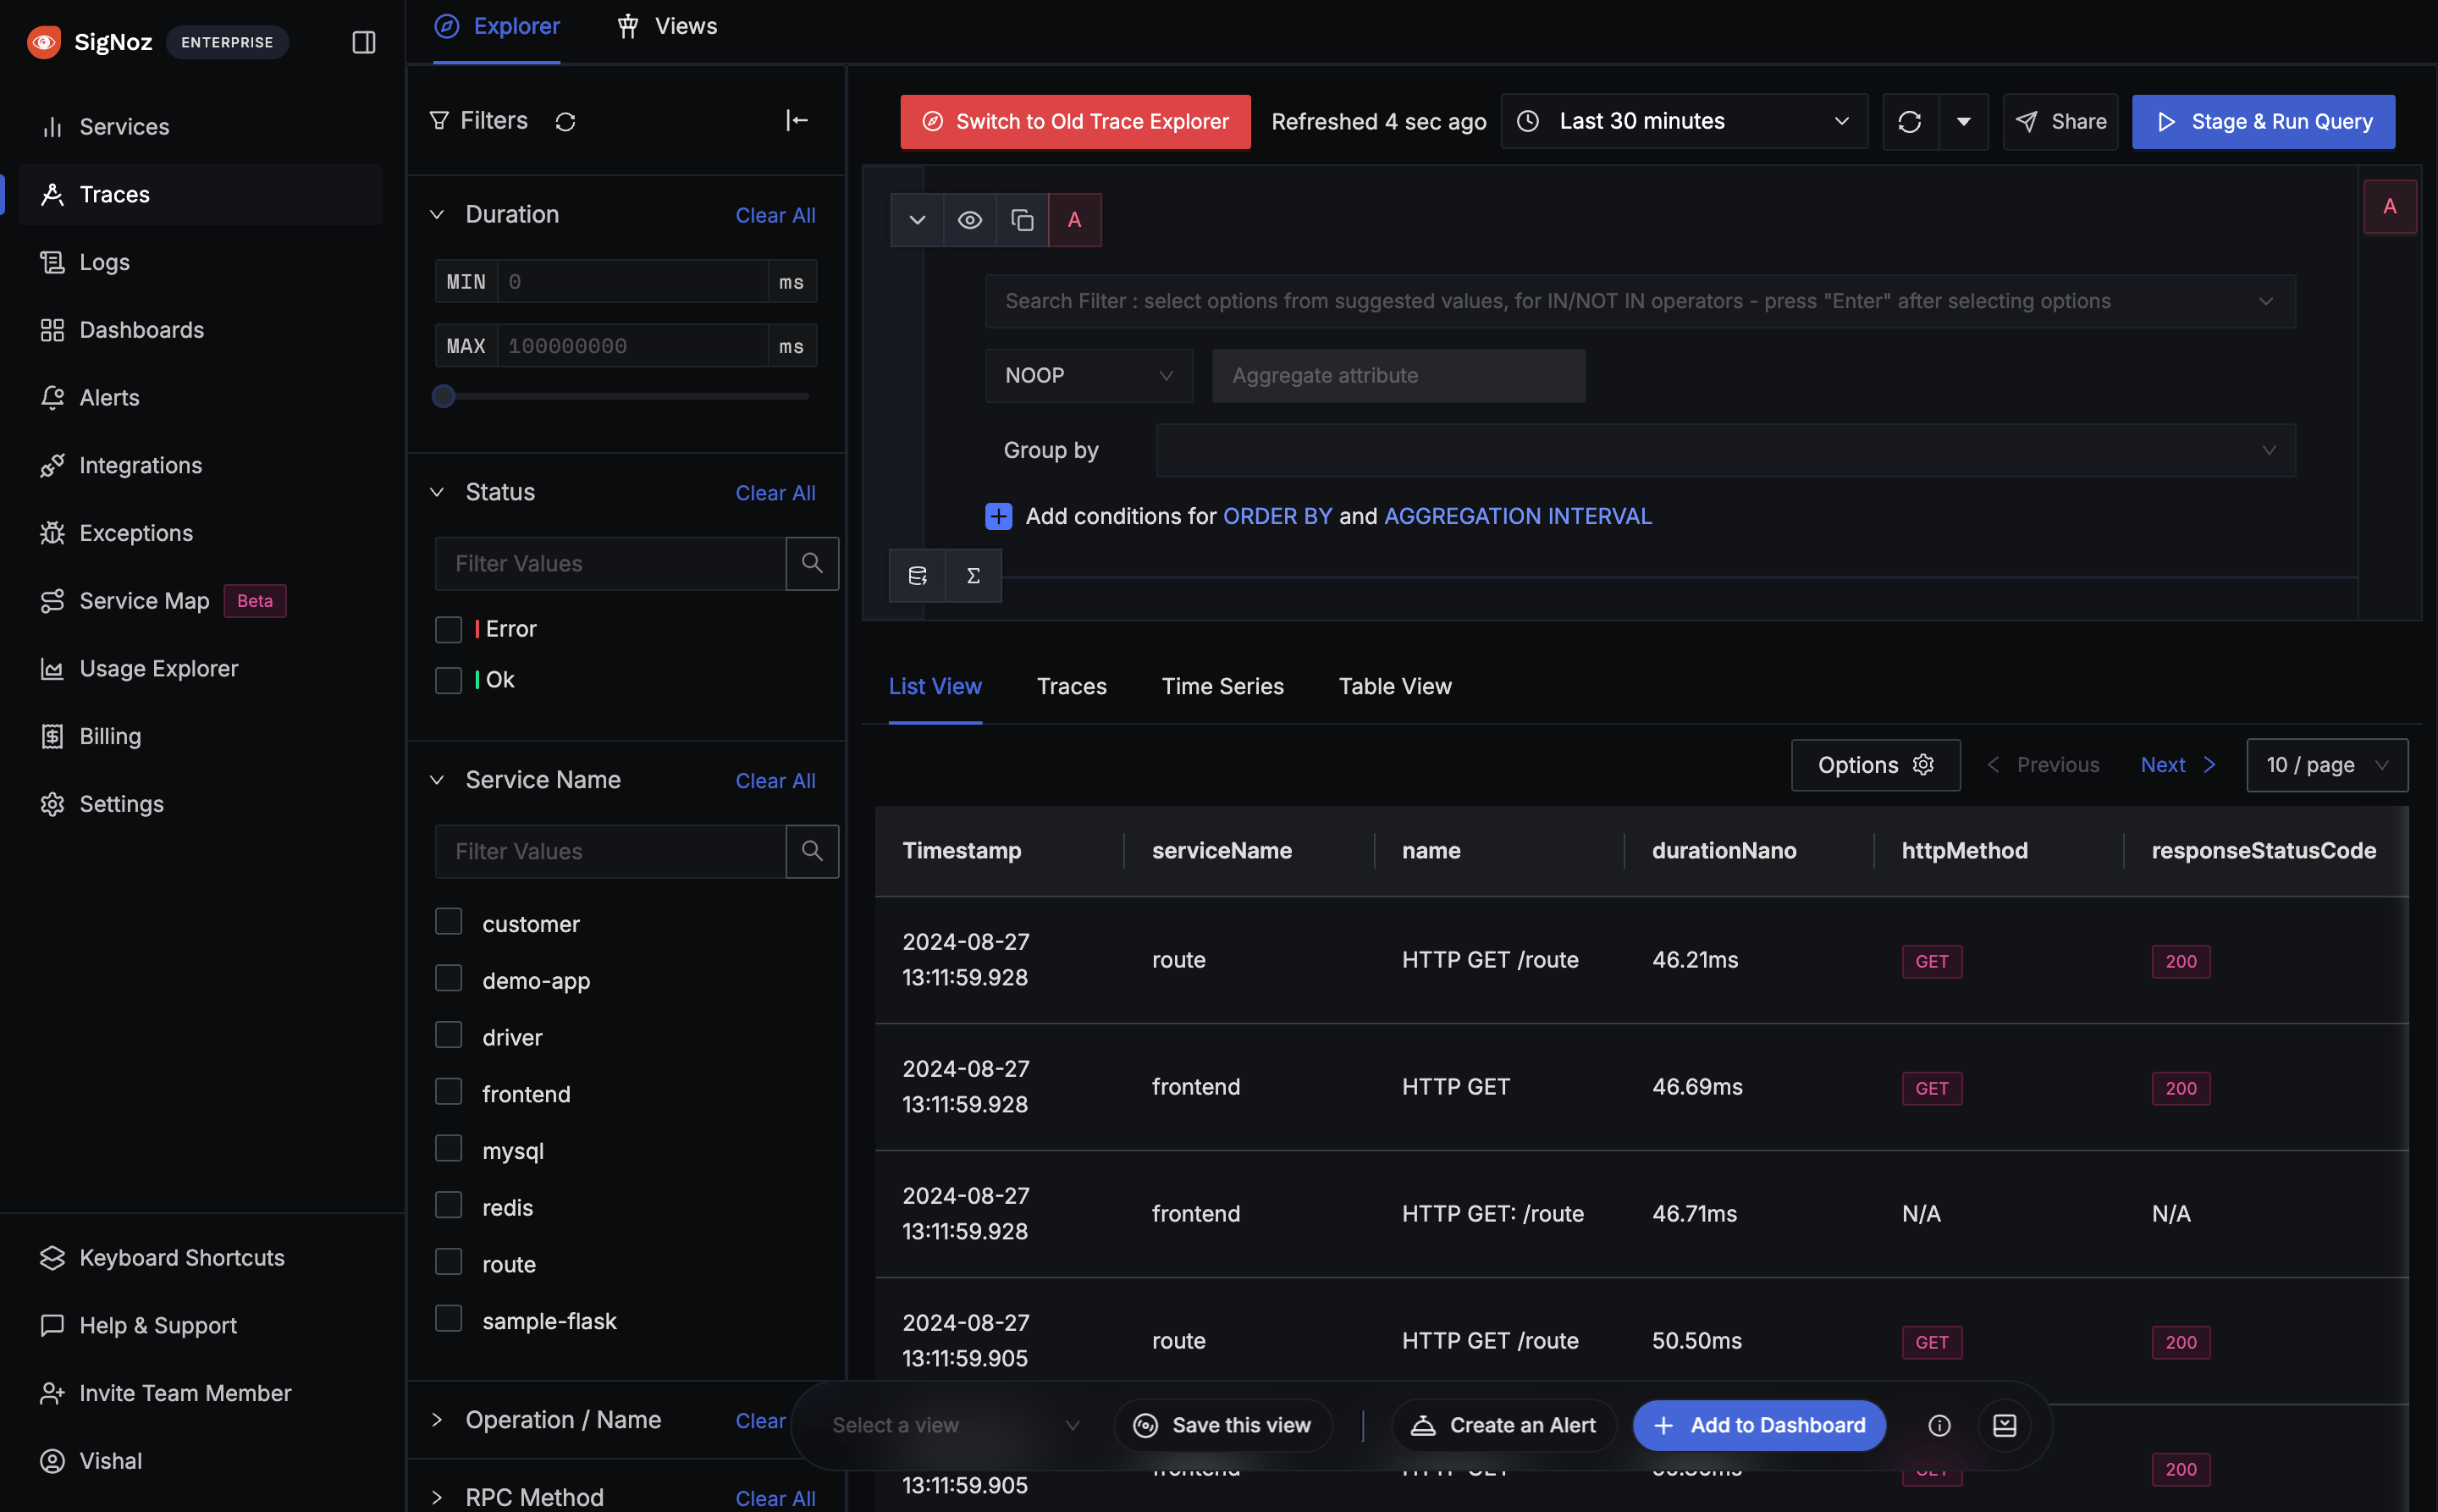Click Switch to Old Trace Explorer
This screenshot has height=1512, width=2438.
[x=1073, y=121]
